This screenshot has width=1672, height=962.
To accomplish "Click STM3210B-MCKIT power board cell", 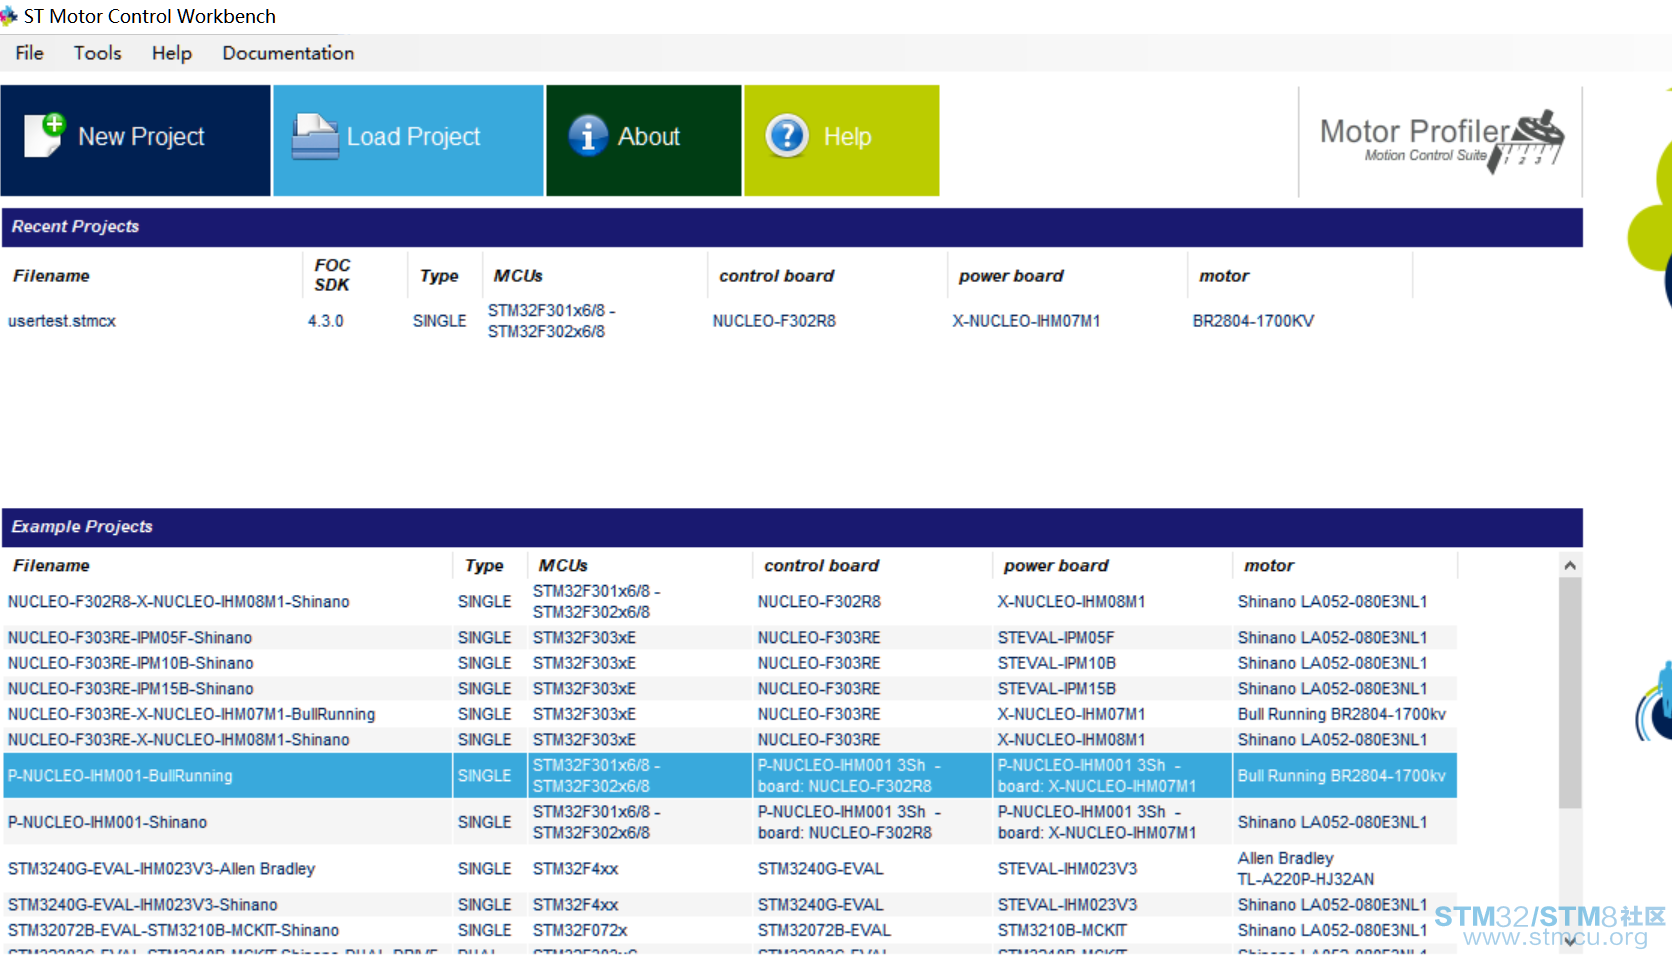I will click(1062, 930).
